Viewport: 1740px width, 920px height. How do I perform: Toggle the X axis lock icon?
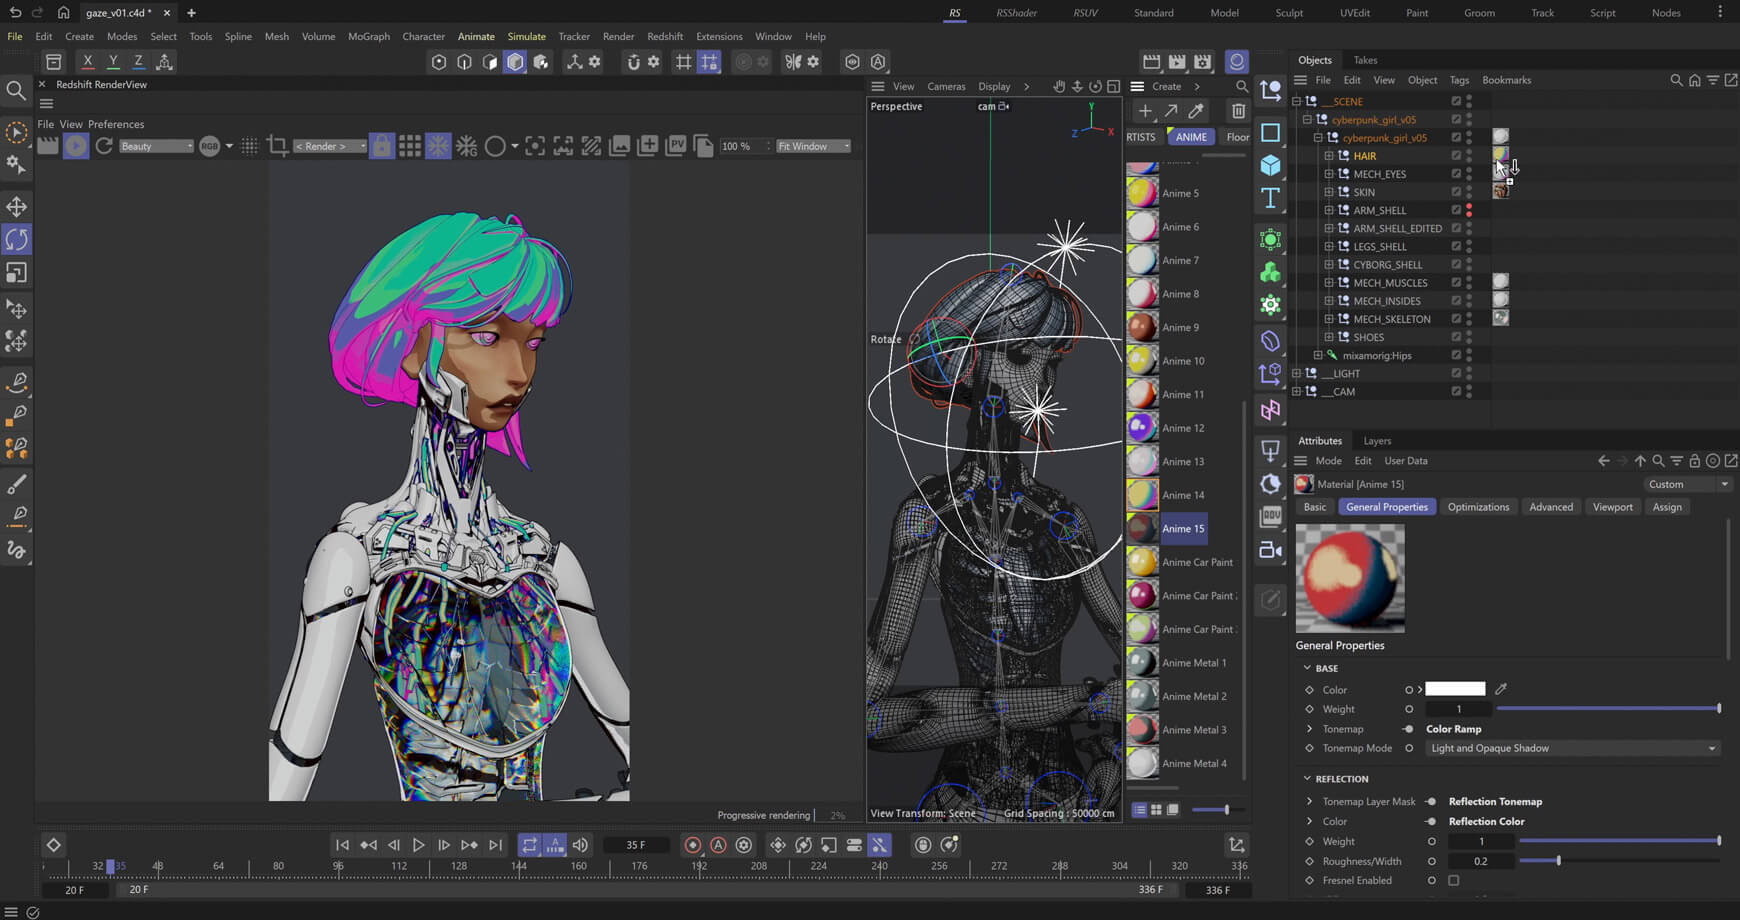(88, 62)
